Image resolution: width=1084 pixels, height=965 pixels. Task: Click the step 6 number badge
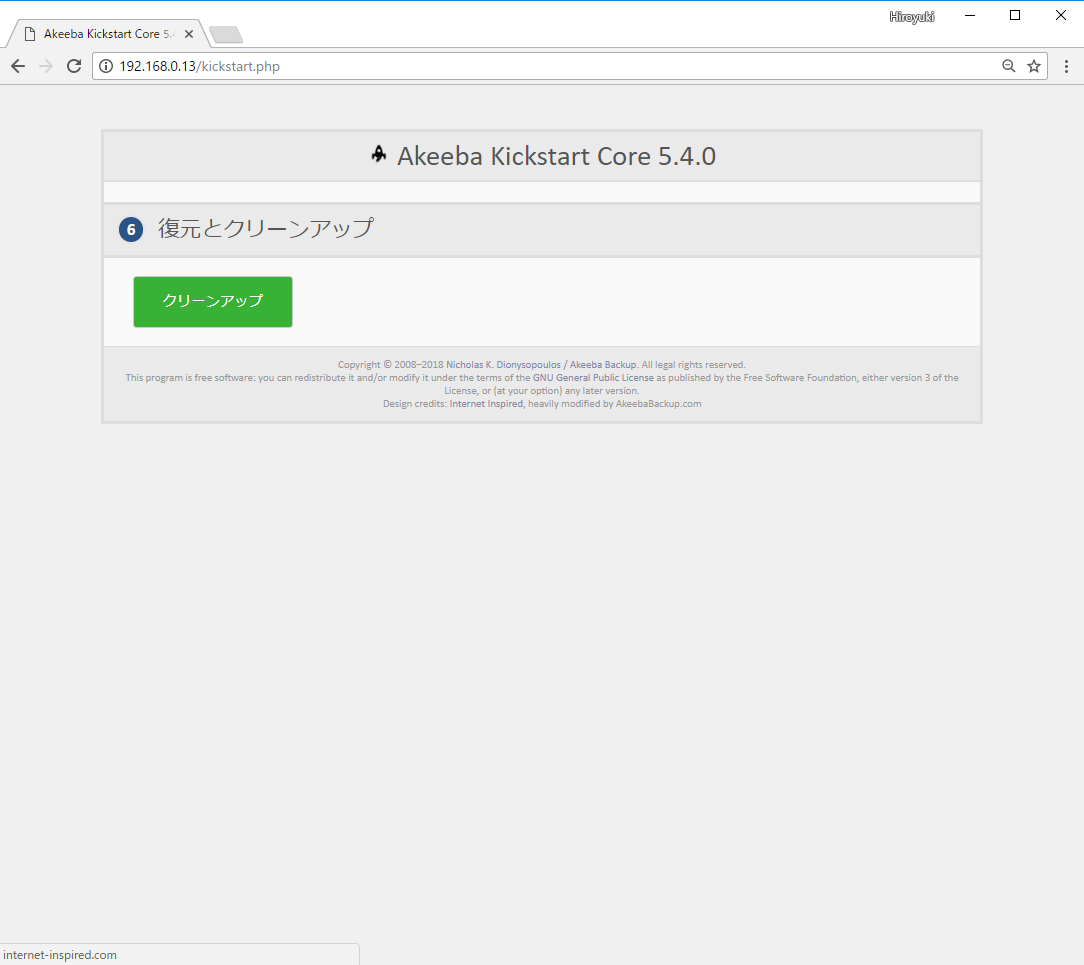click(131, 229)
